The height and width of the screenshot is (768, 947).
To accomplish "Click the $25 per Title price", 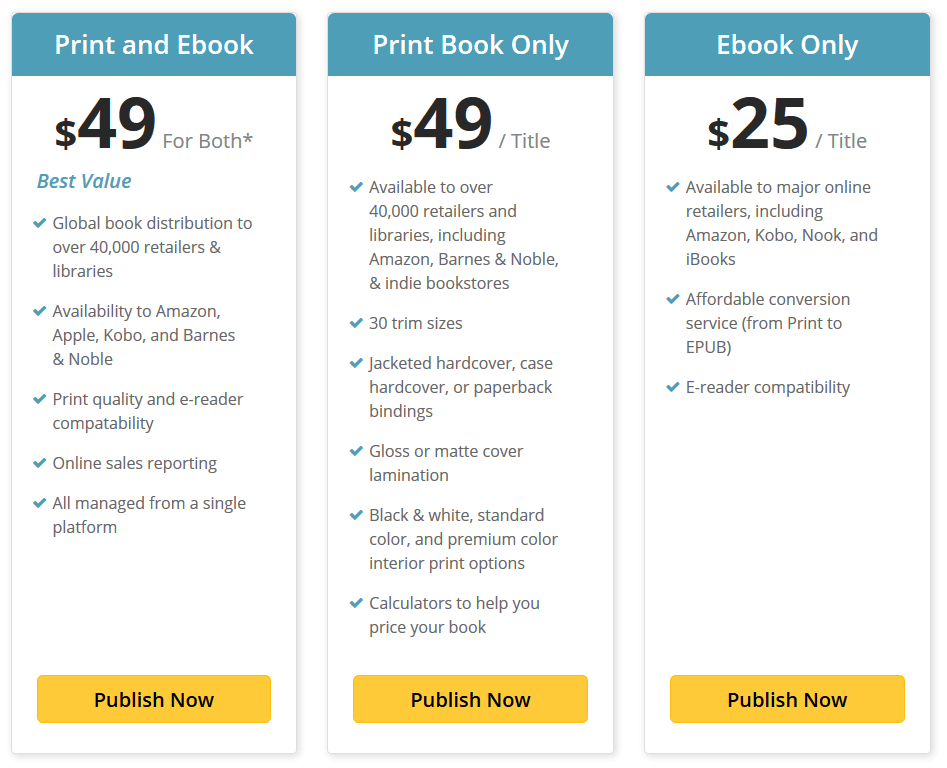I will (x=787, y=127).
